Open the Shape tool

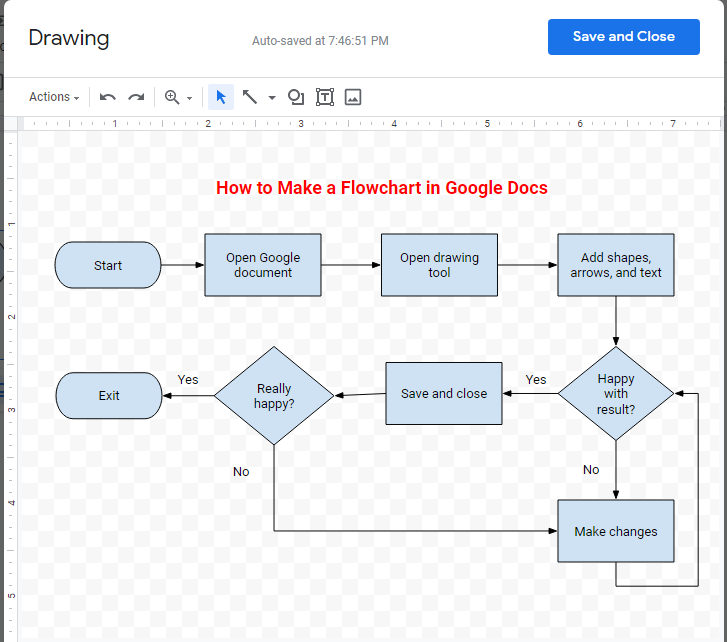[x=296, y=97]
